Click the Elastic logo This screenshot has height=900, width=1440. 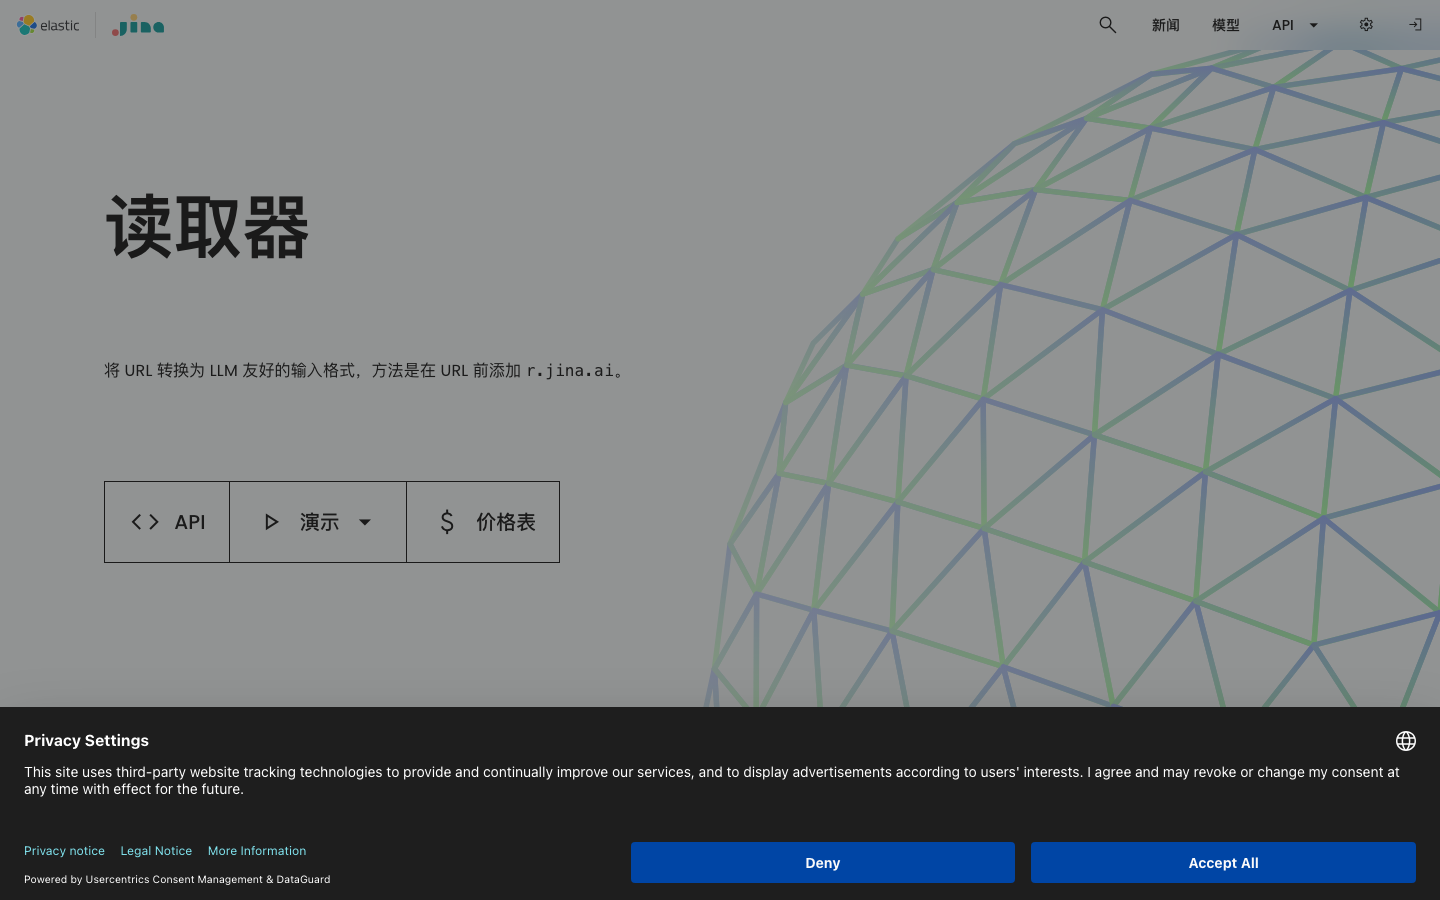[x=48, y=25]
